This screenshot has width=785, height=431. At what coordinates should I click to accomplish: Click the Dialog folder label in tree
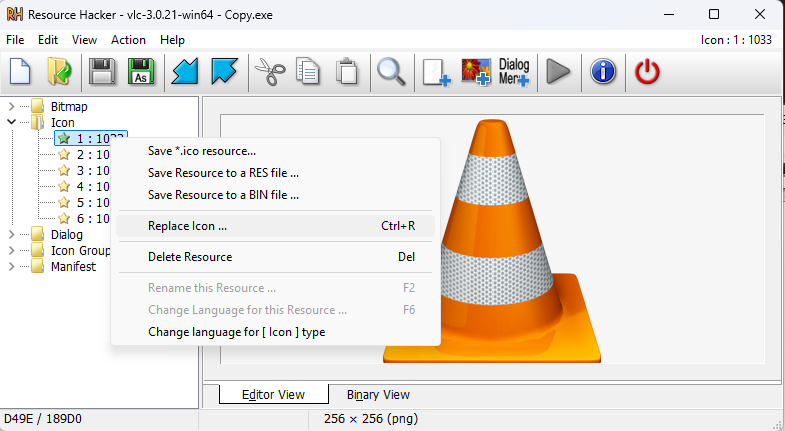[67, 234]
